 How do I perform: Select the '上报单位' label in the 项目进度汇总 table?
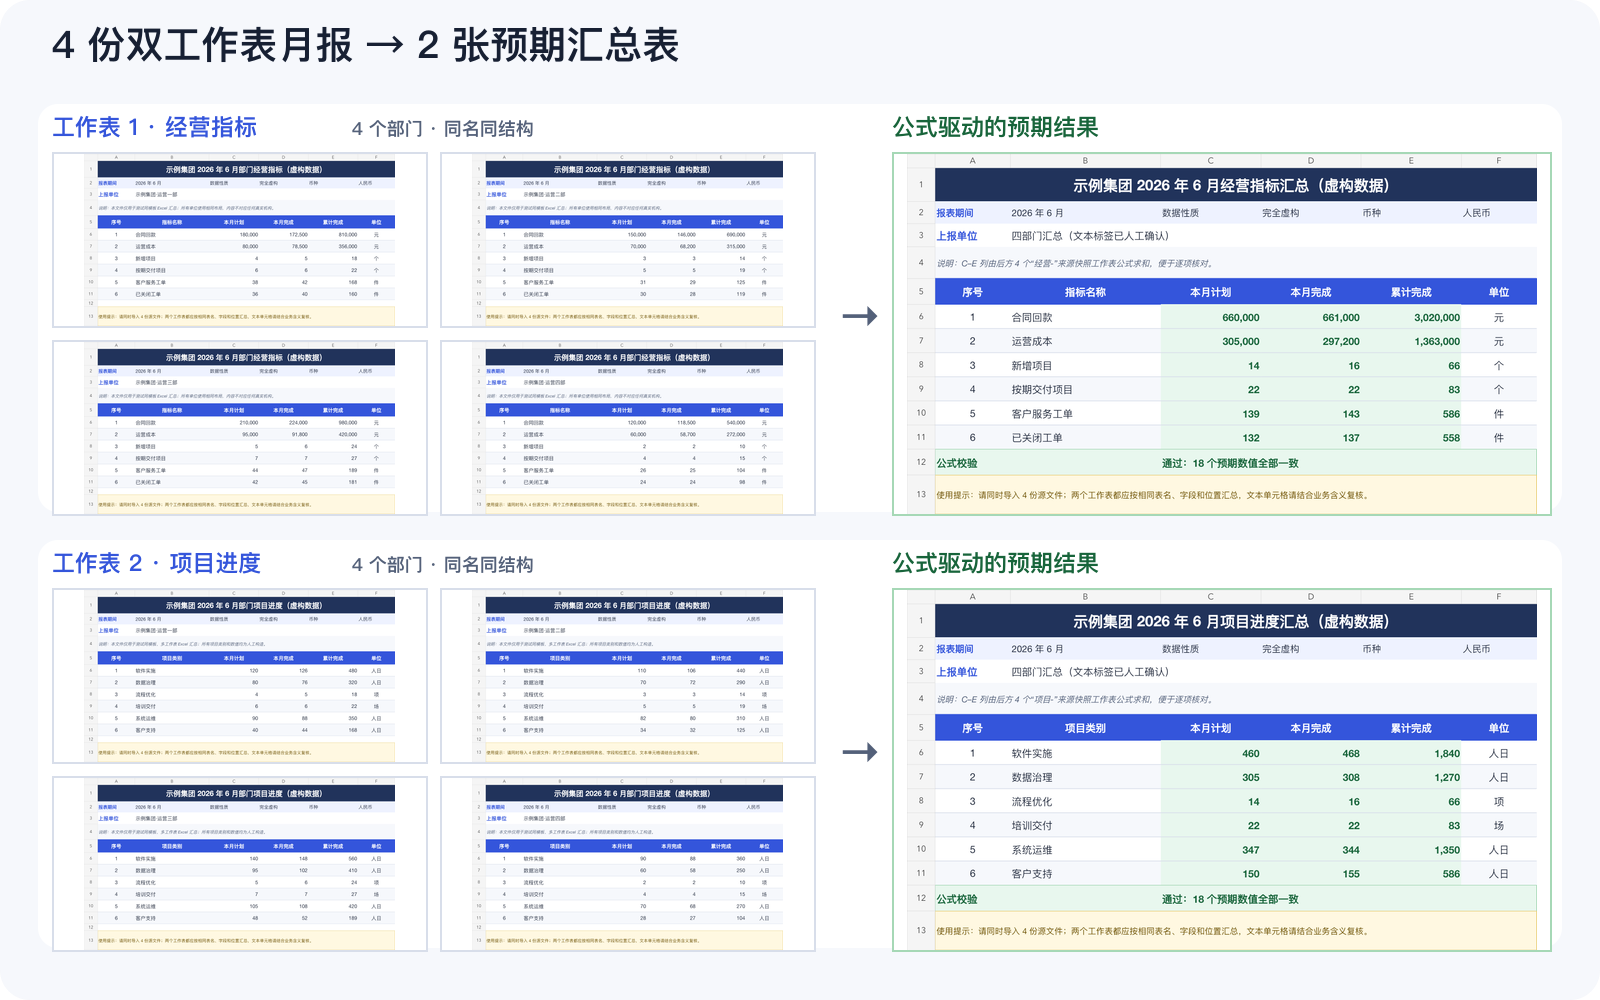[957, 672]
